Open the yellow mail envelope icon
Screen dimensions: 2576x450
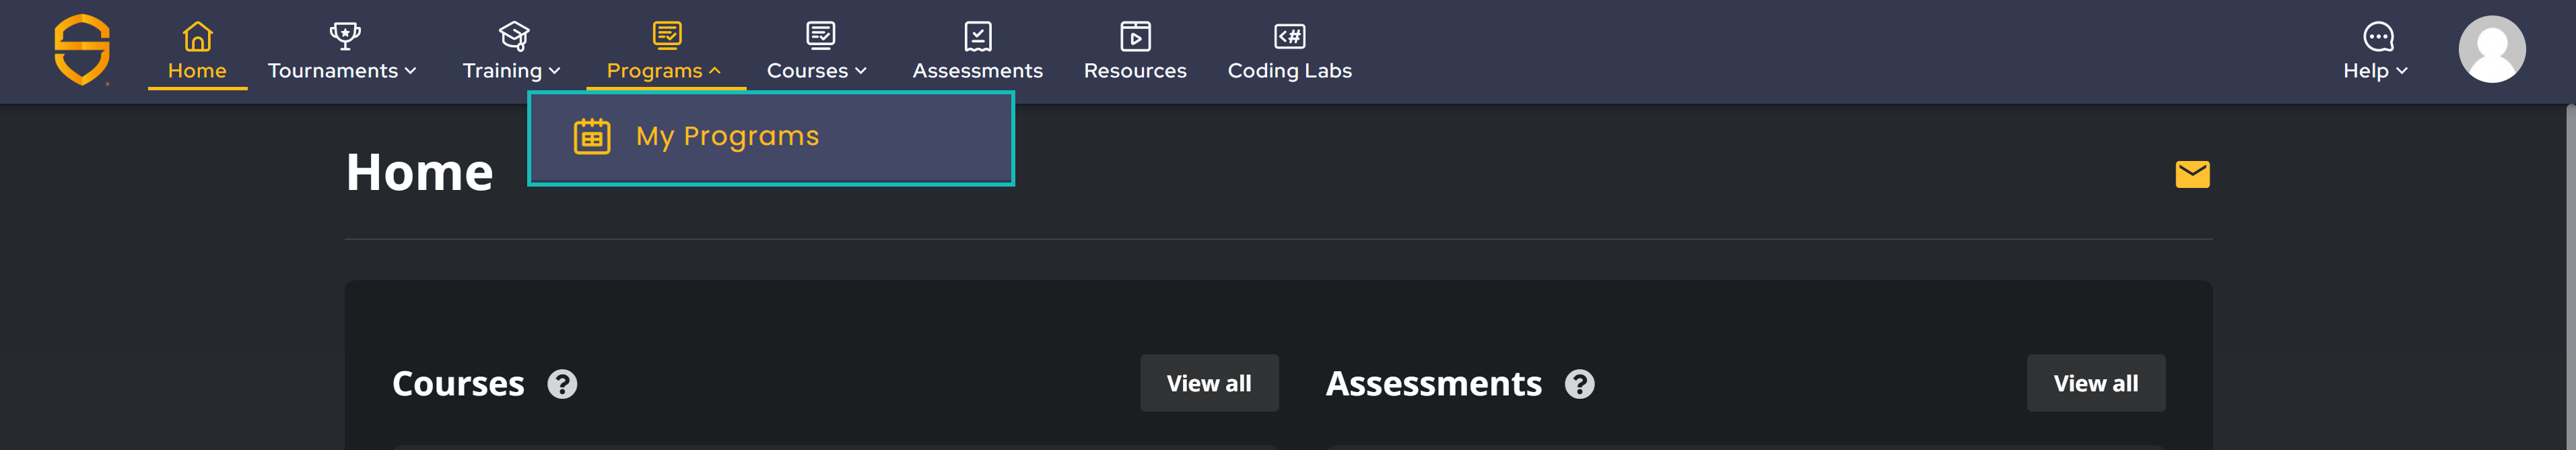[2192, 174]
